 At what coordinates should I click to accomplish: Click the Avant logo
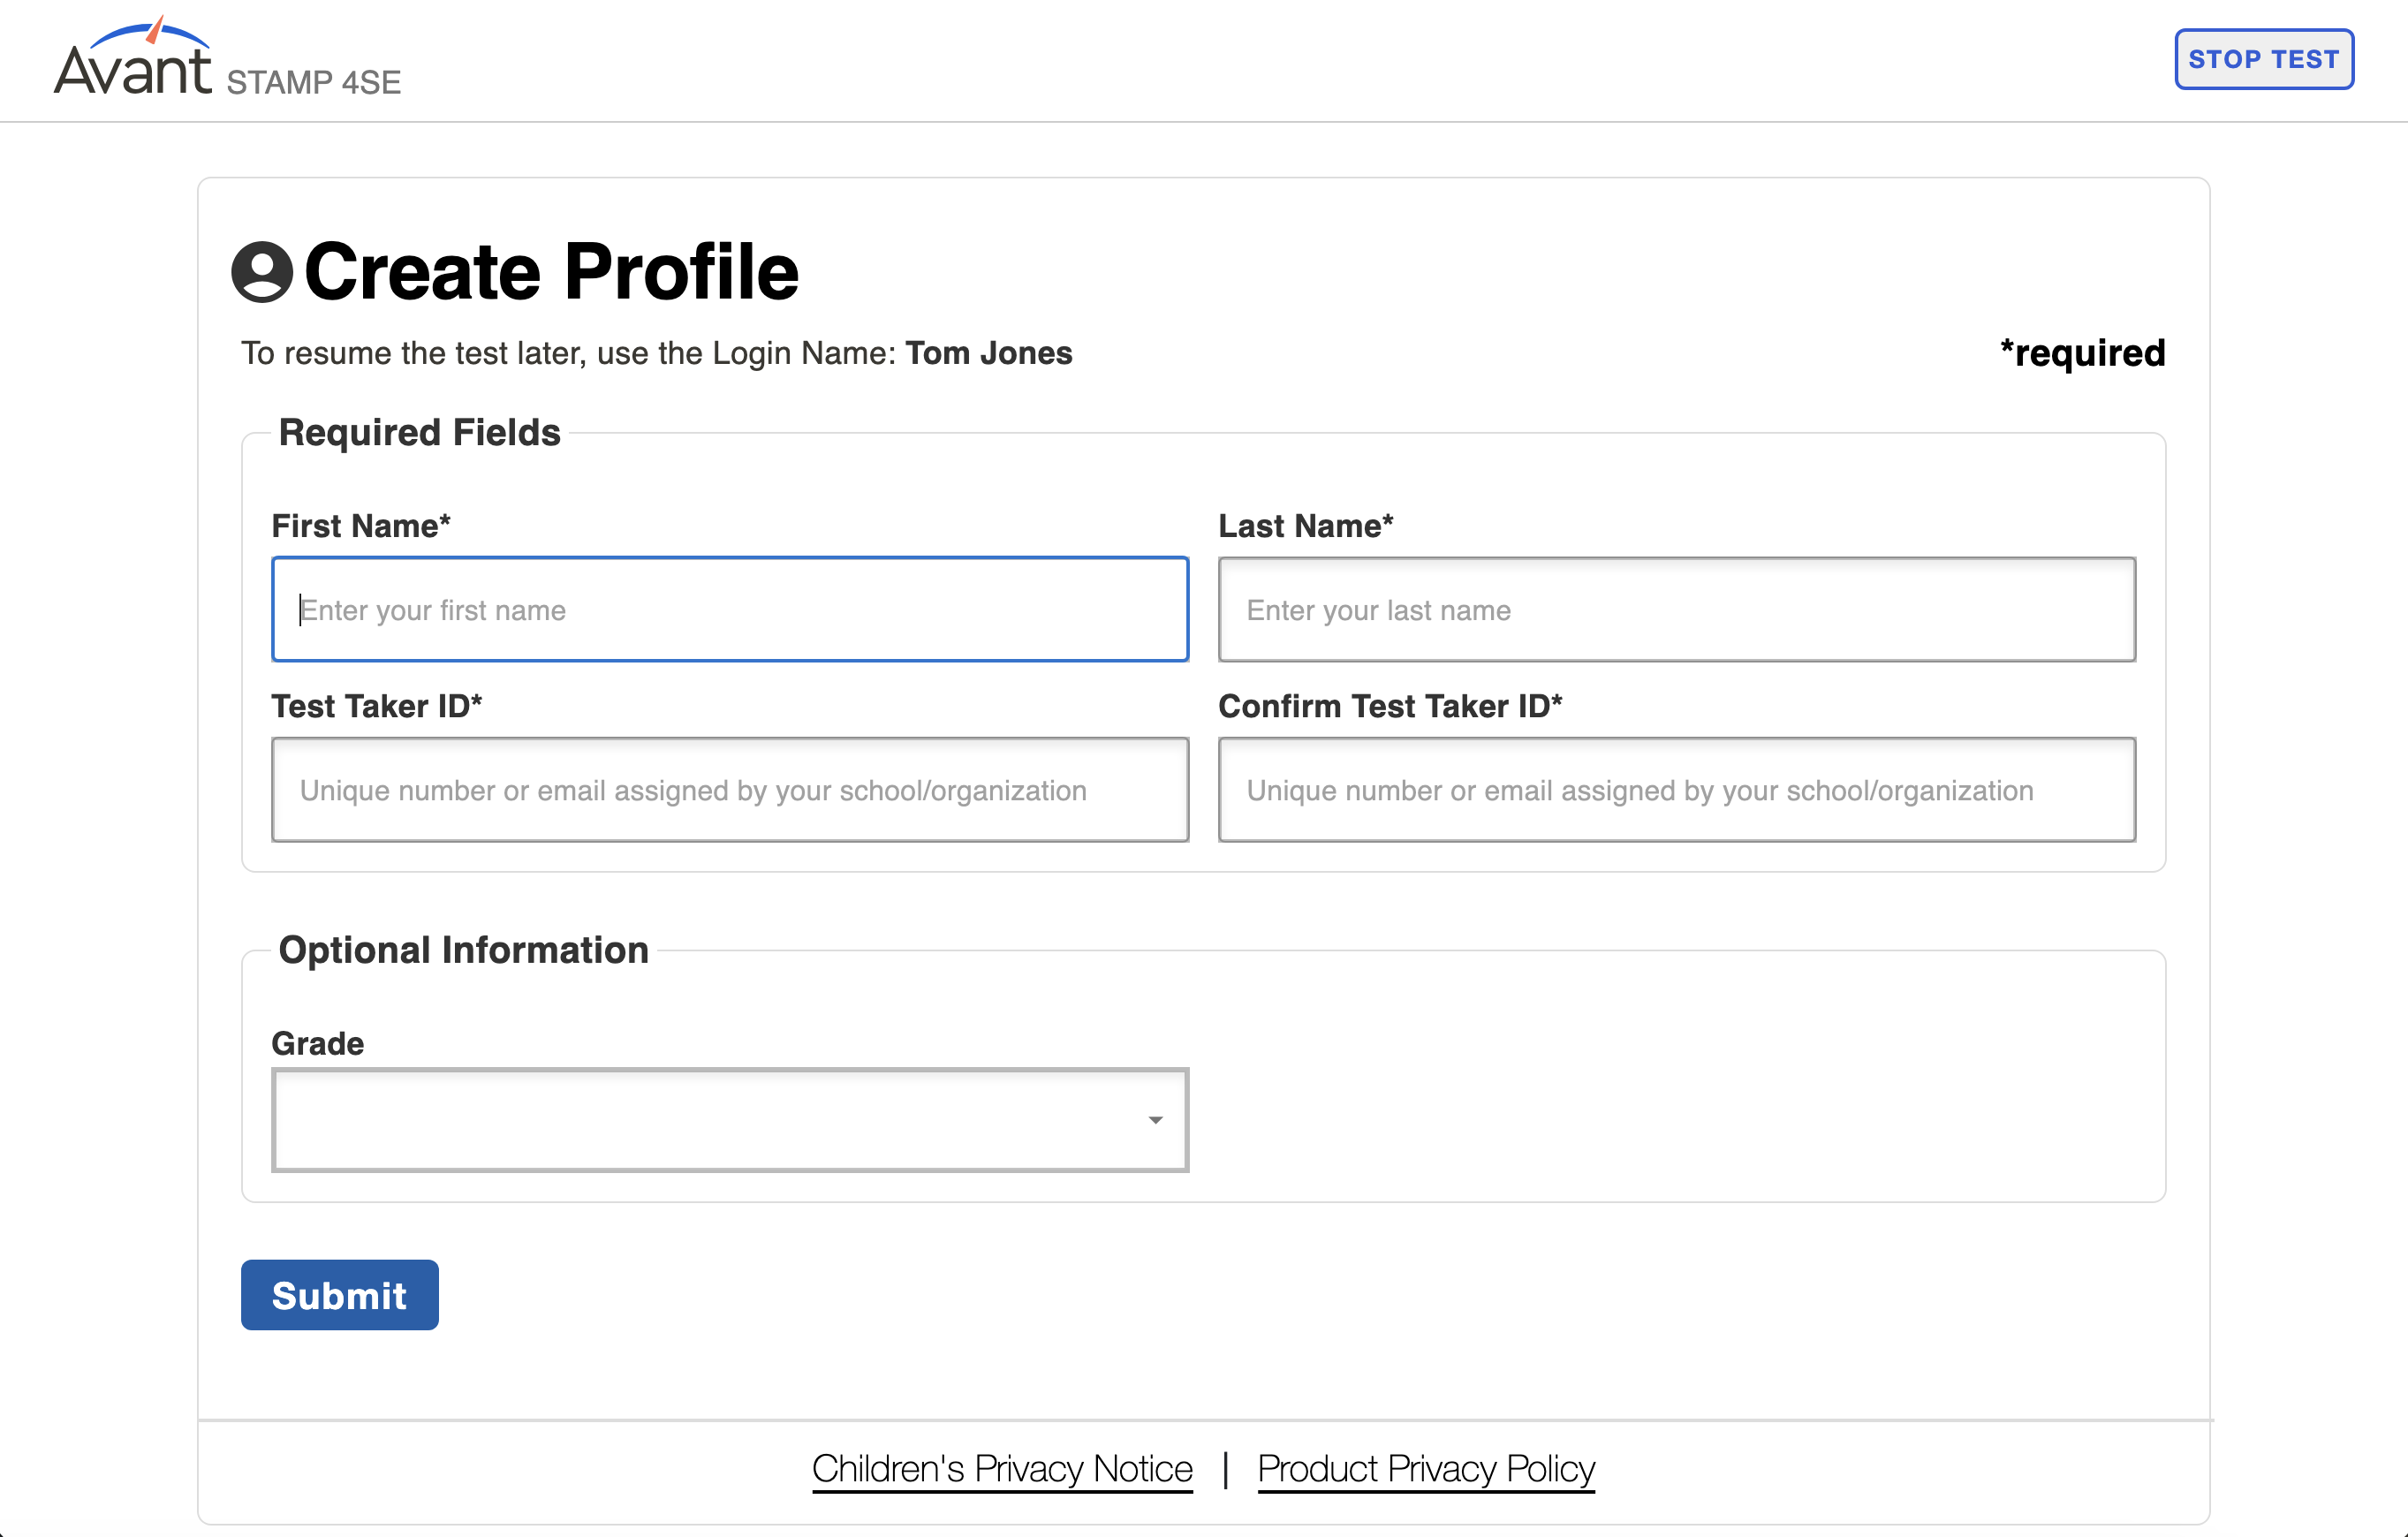(x=133, y=60)
